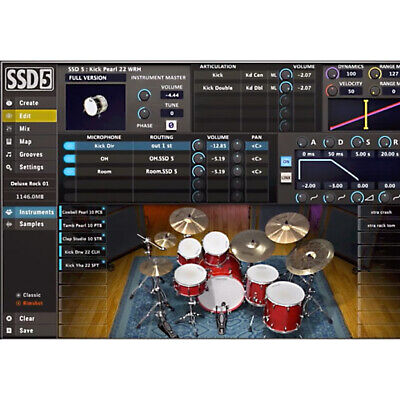Adjust the OH pan knob
This screenshot has height=400, width=400.
pyautogui.click(x=237, y=158)
